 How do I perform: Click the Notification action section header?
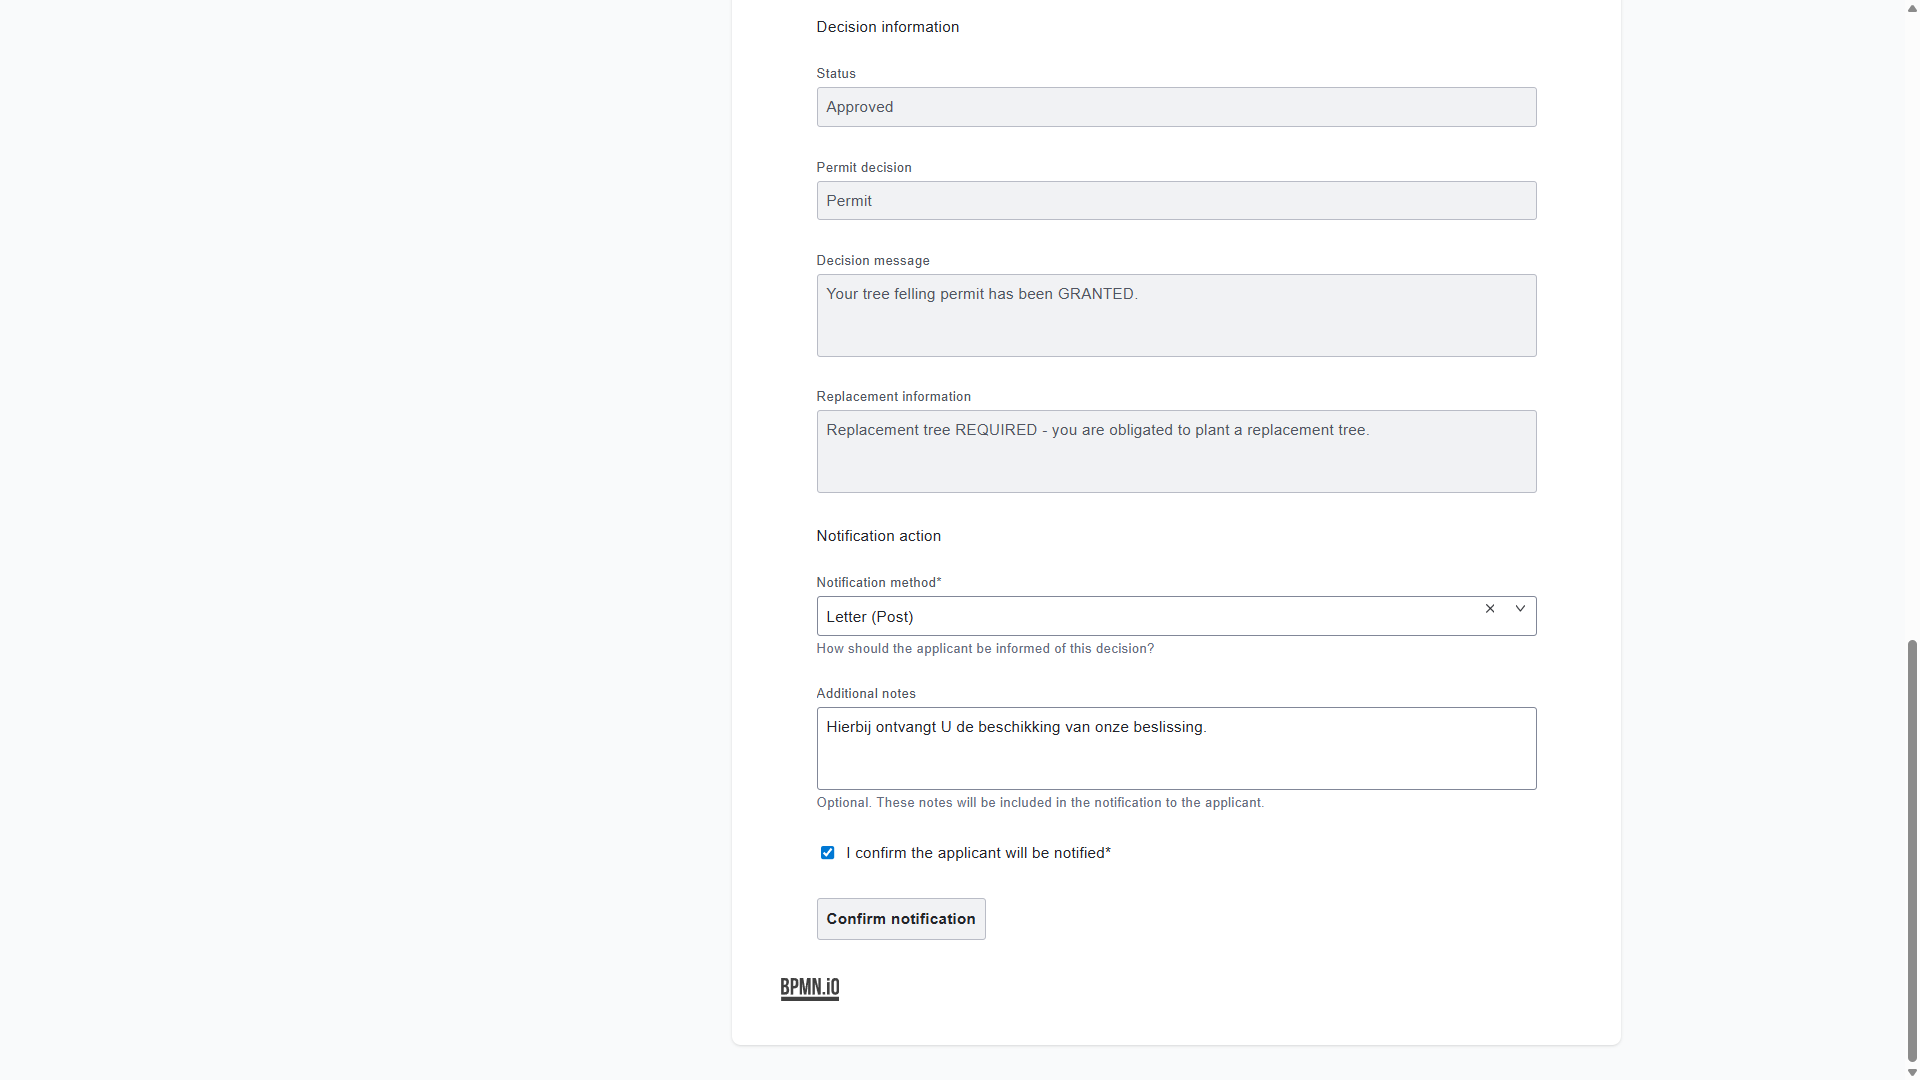[x=878, y=535]
